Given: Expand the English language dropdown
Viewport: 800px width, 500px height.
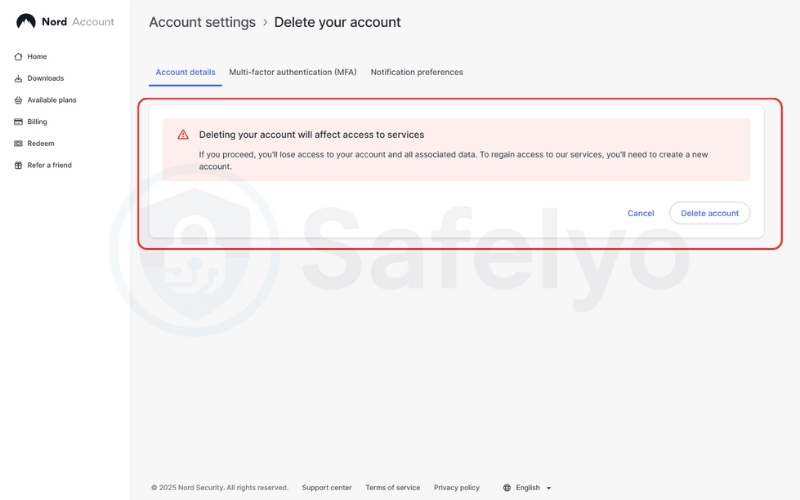Looking at the screenshot, I should click(549, 488).
